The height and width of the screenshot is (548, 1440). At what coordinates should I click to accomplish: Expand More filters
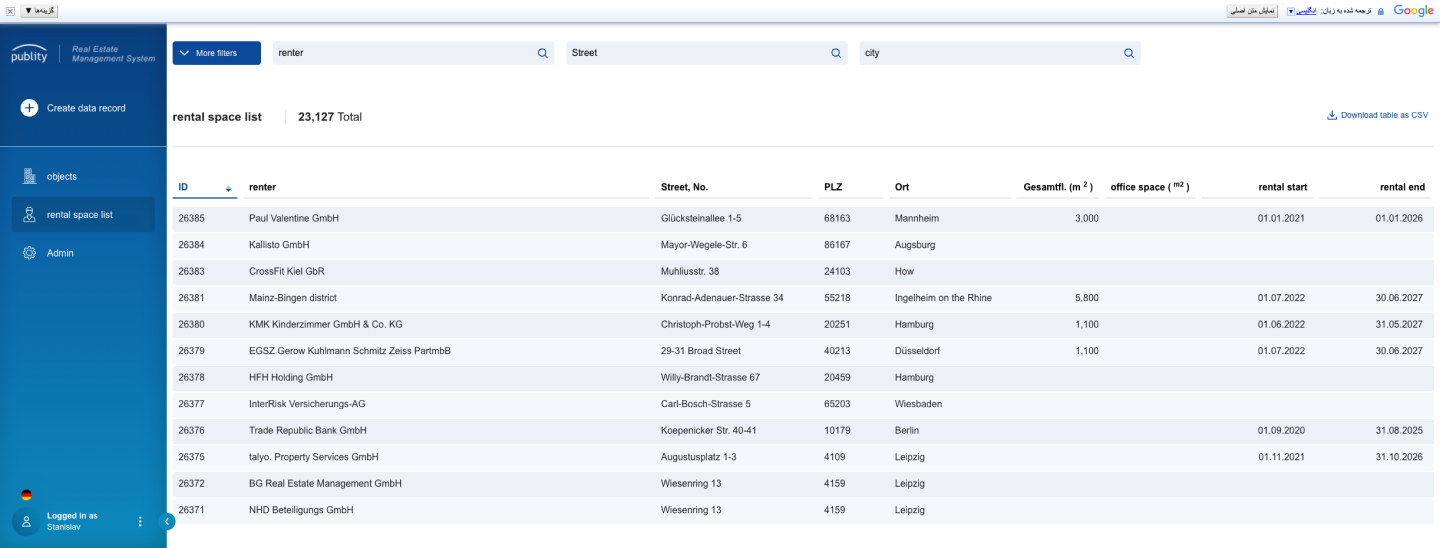click(216, 53)
